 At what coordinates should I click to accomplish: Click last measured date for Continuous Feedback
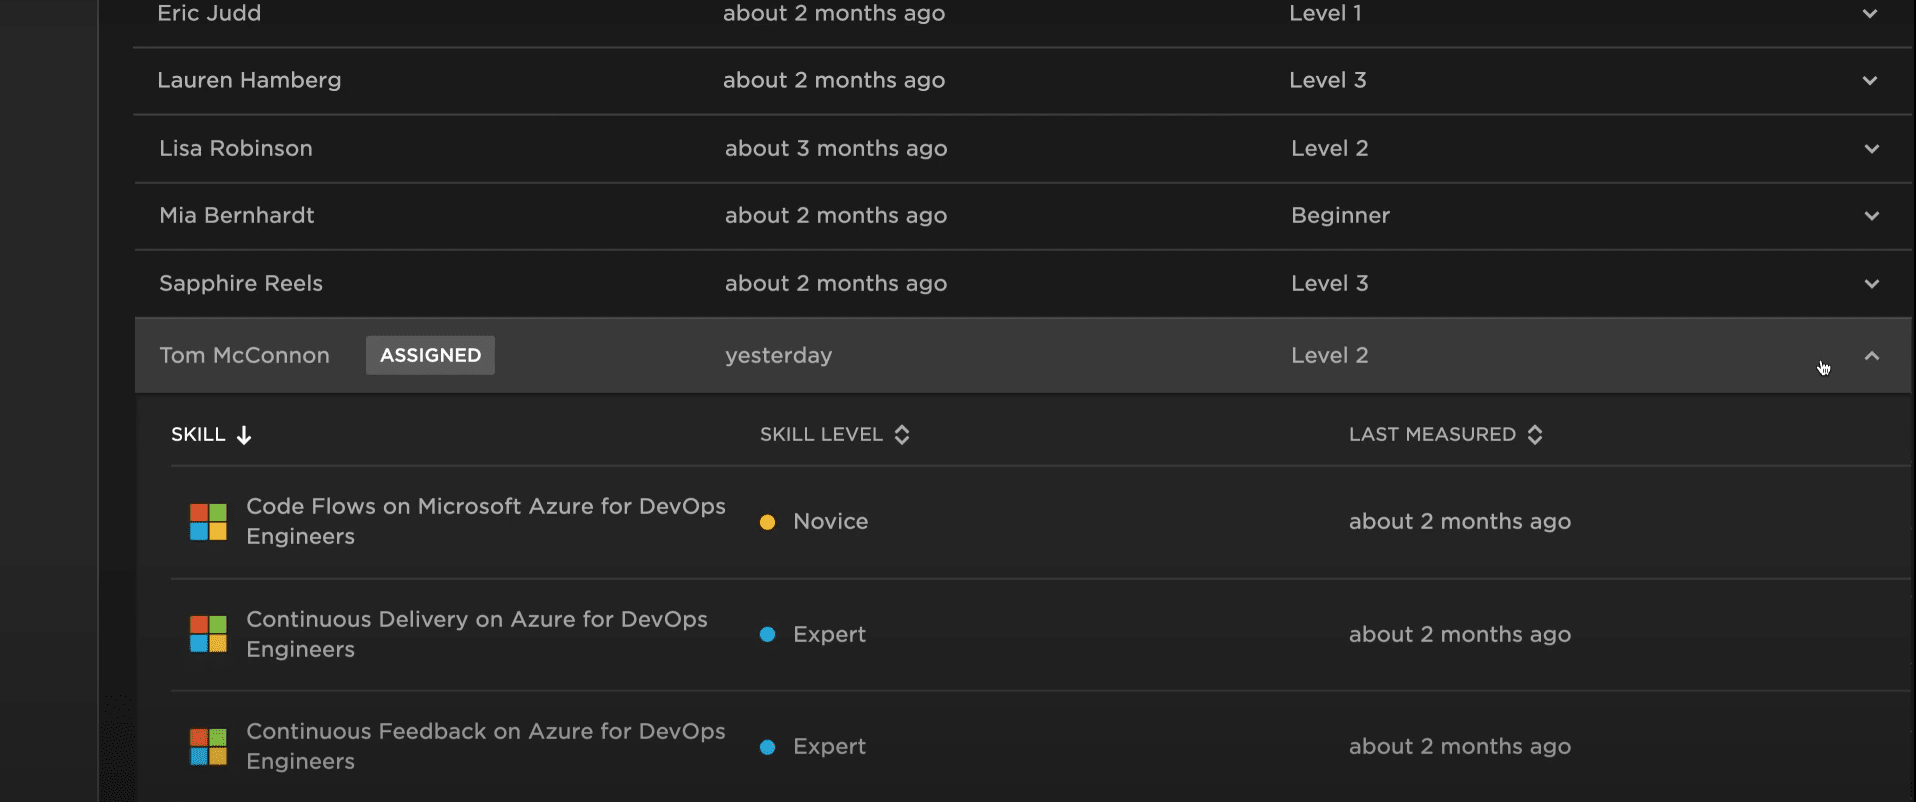(1460, 746)
